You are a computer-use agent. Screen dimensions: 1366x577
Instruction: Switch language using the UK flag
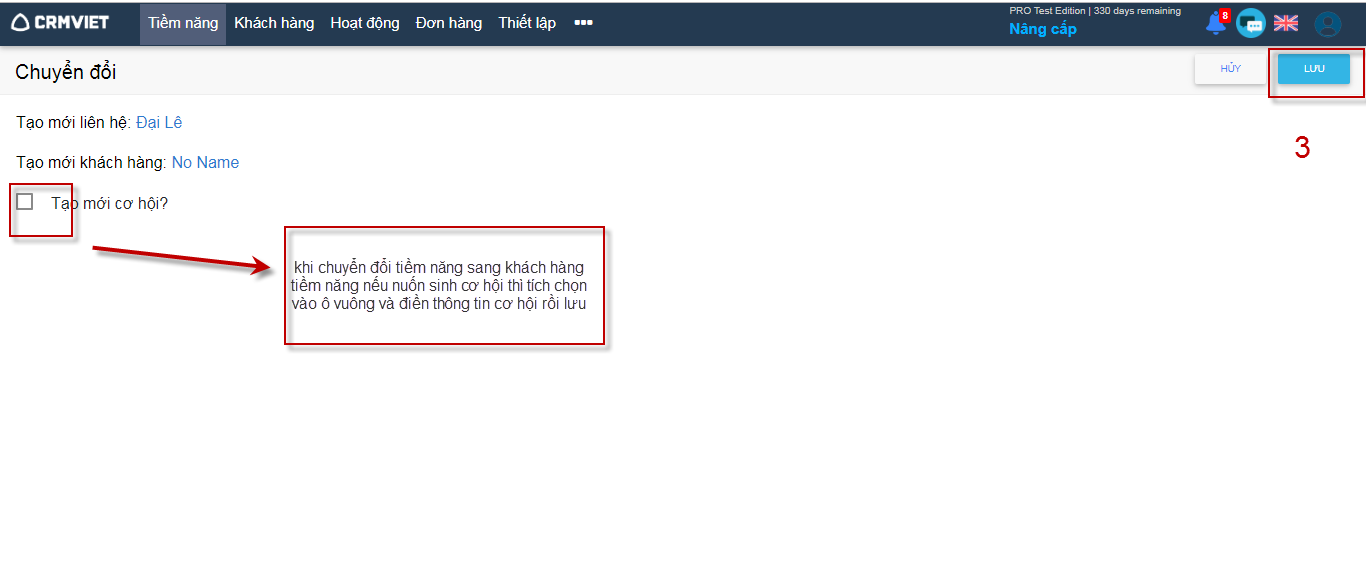click(1285, 23)
